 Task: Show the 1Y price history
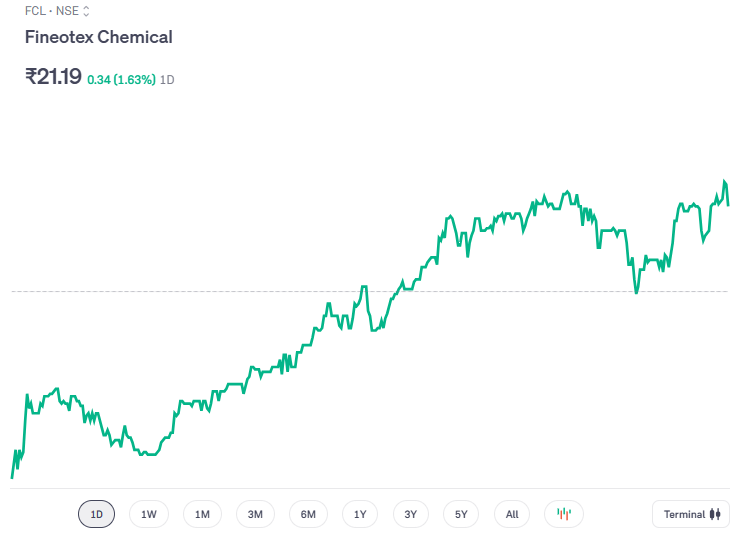coord(360,514)
